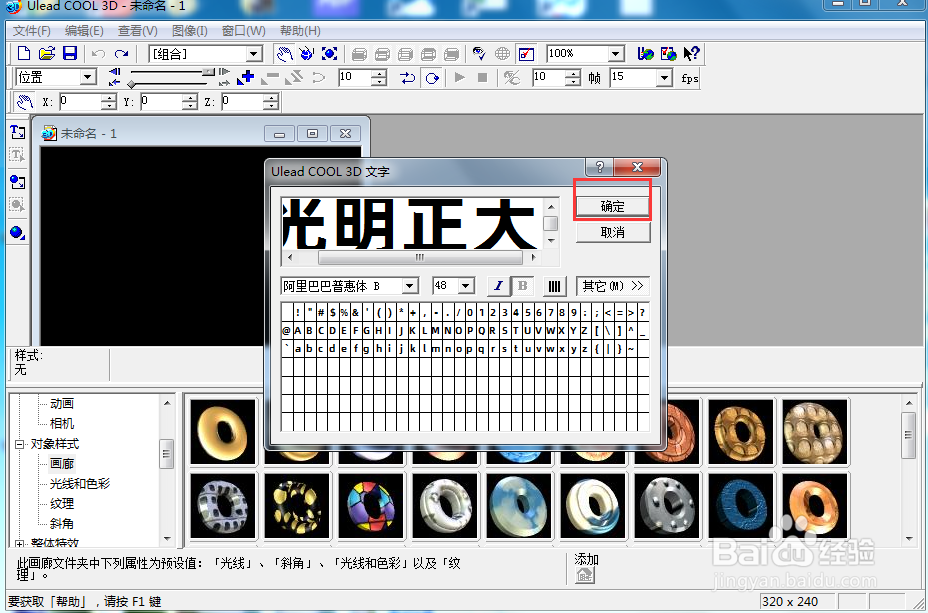Insert the ? character from the grid
The height and width of the screenshot is (613, 928).
pyautogui.click(x=642, y=312)
